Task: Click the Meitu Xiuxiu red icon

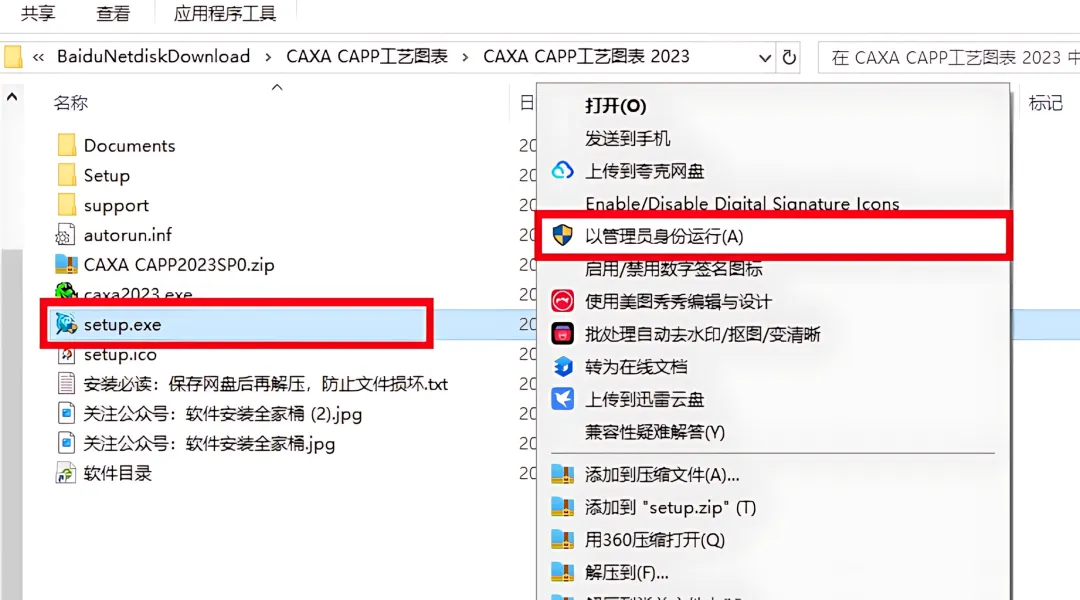Action: click(563, 301)
